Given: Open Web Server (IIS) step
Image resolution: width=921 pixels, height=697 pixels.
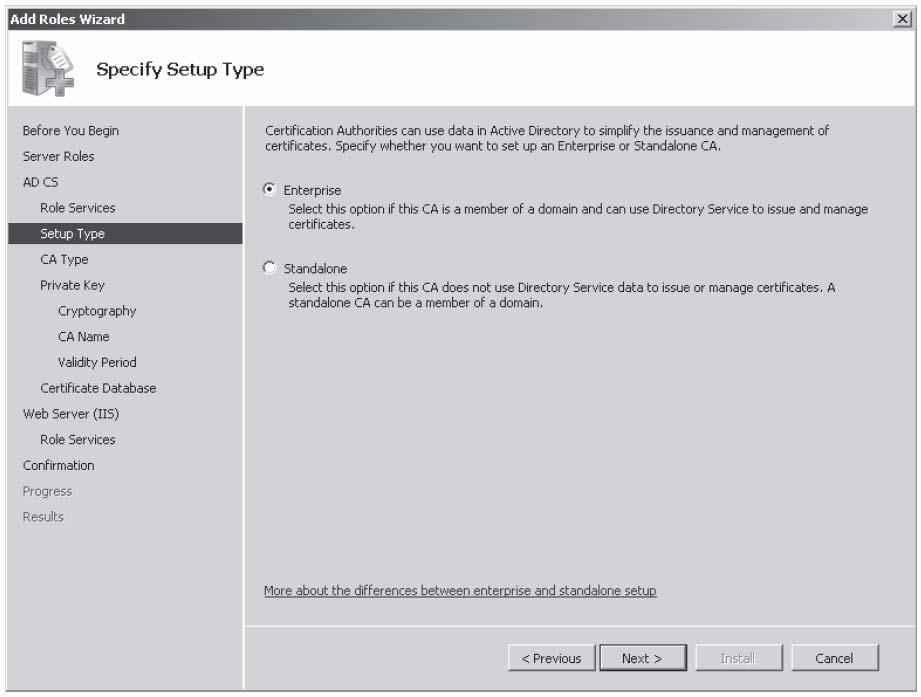Looking at the screenshot, I should pos(70,414).
